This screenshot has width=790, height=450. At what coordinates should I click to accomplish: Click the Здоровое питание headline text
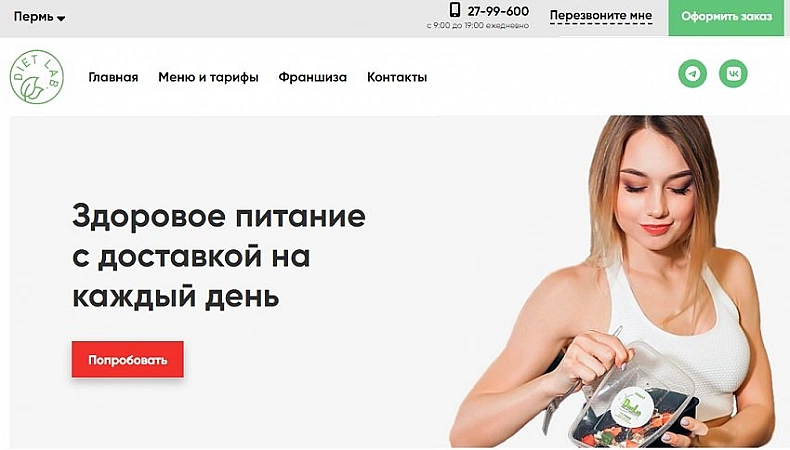pos(219,256)
